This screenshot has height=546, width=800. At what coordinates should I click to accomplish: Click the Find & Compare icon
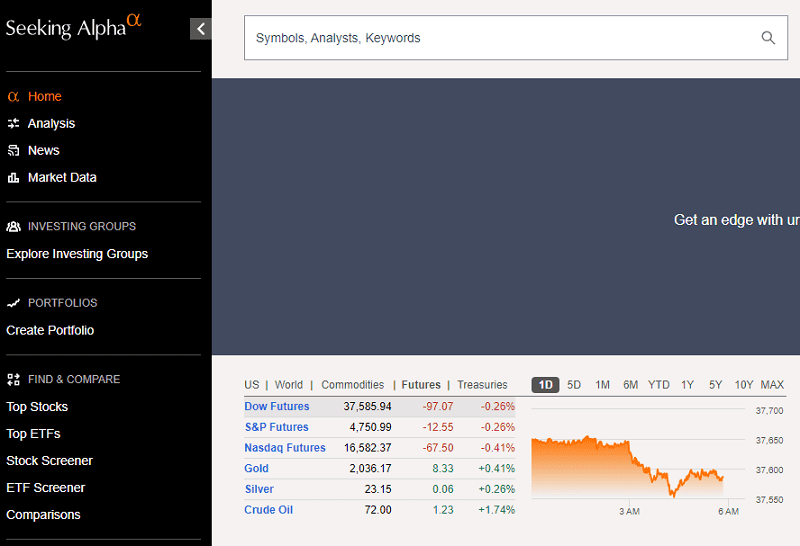click(14, 380)
